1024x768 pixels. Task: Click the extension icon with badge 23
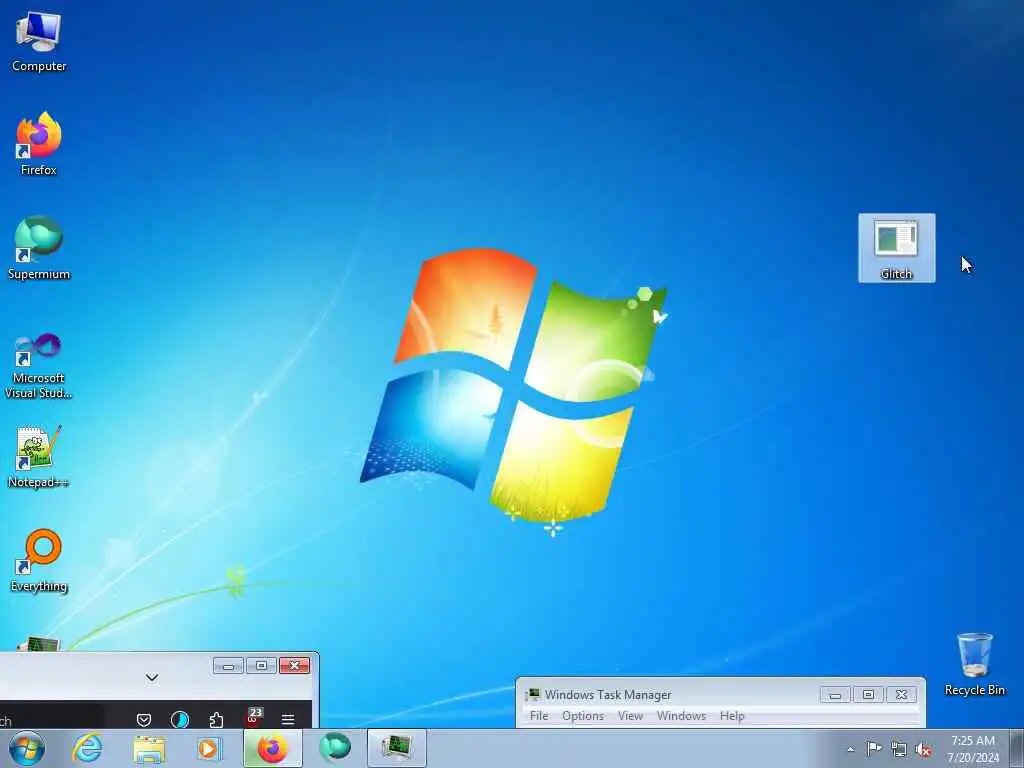point(253,717)
